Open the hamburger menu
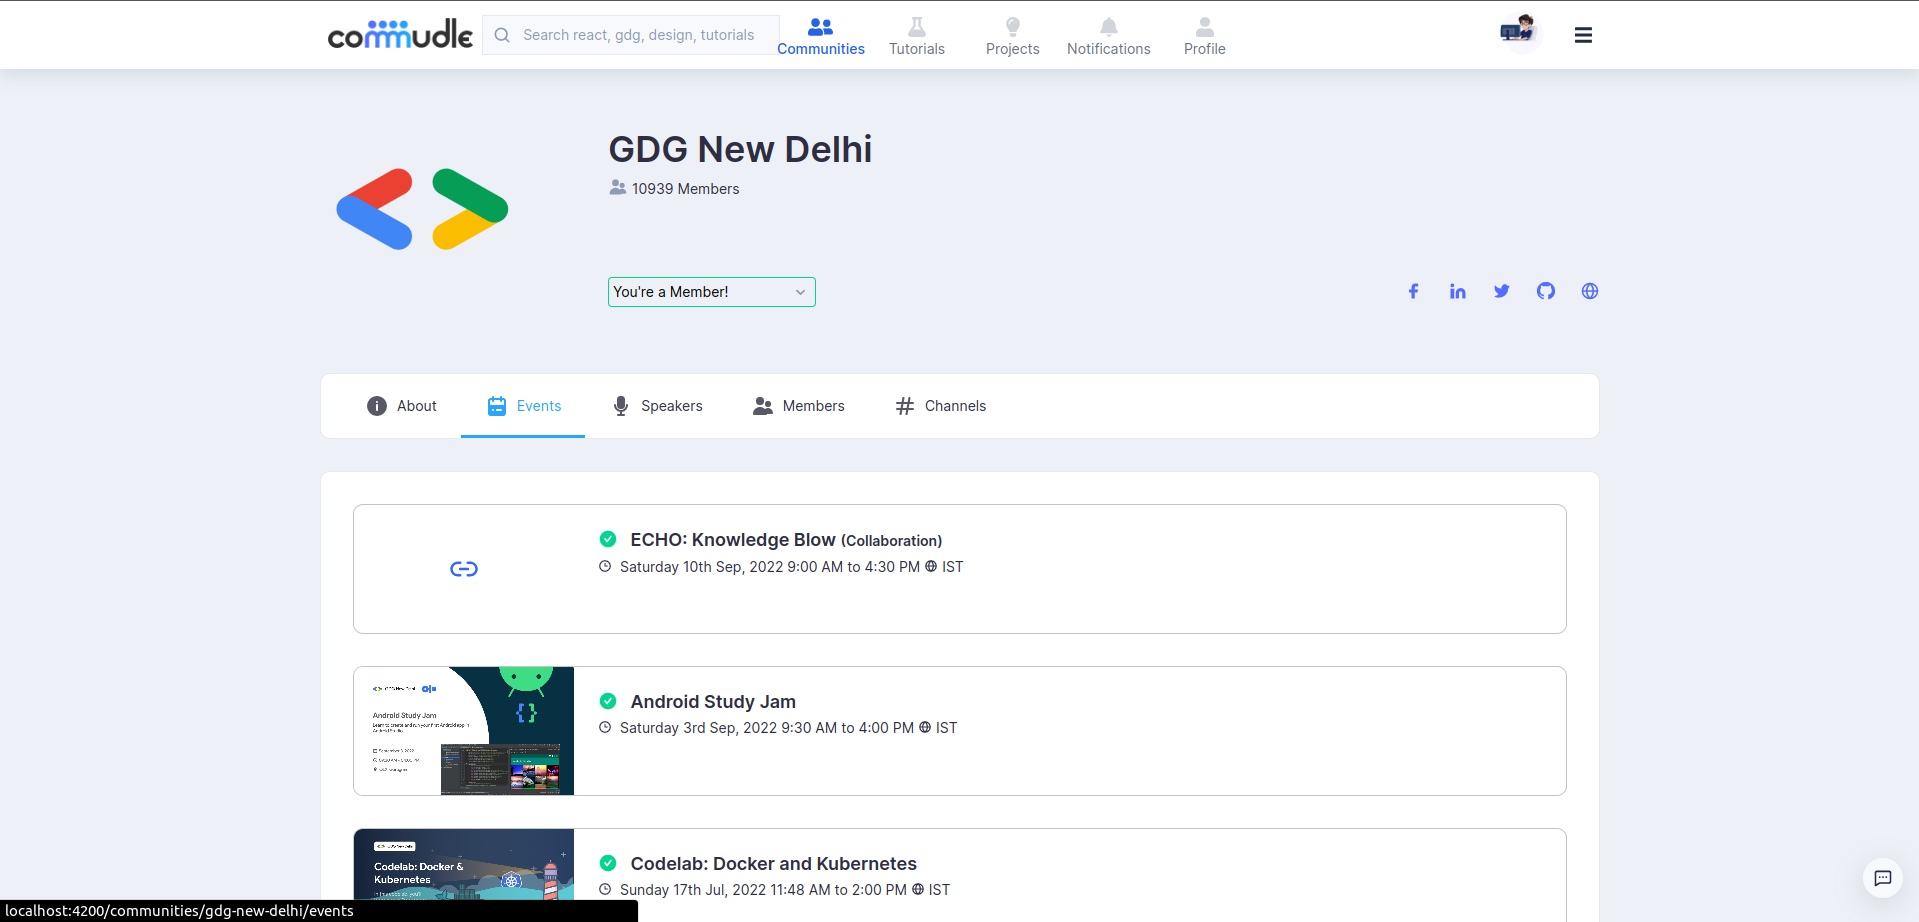Image resolution: width=1919 pixels, height=922 pixels. tap(1583, 35)
